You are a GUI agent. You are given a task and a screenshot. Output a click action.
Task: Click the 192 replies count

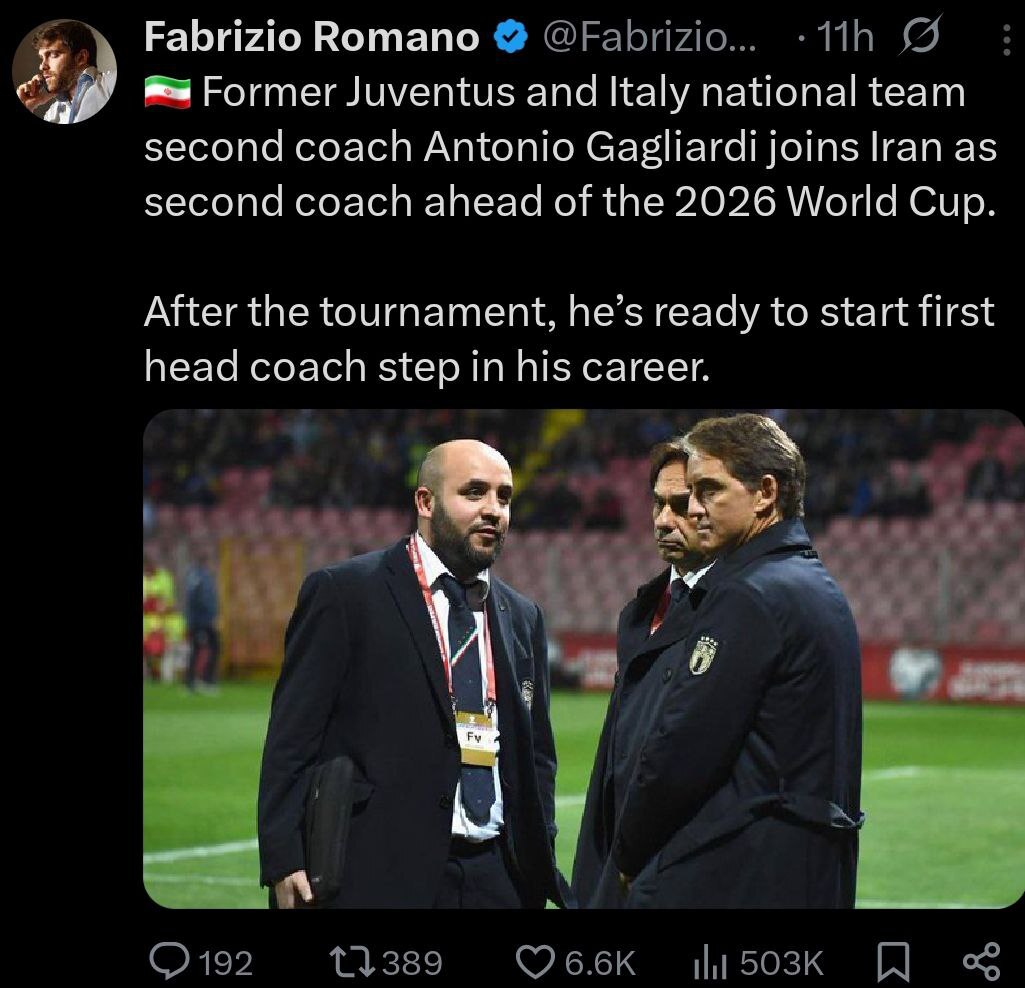pyautogui.click(x=225, y=963)
